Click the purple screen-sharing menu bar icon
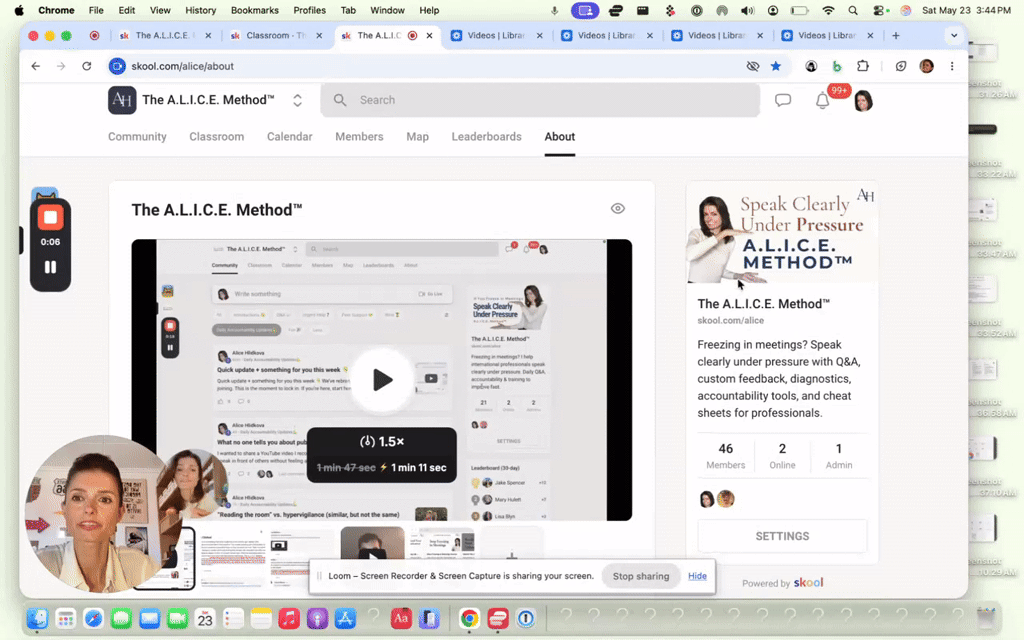Image resolution: width=1024 pixels, height=640 pixels. 585,10
